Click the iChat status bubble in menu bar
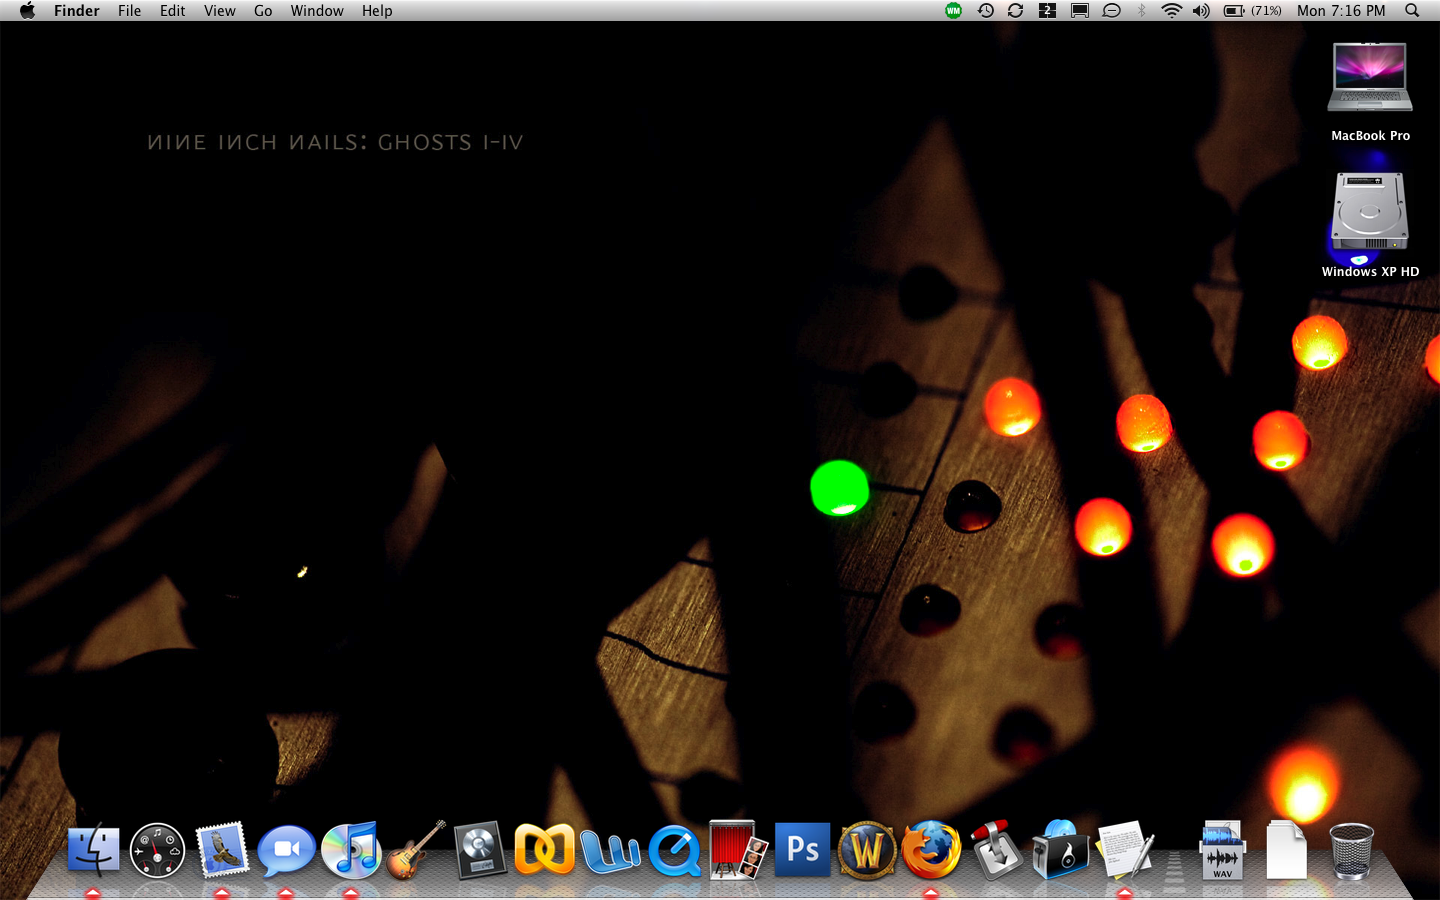This screenshot has width=1440, height=900. tap(1111, 10)
